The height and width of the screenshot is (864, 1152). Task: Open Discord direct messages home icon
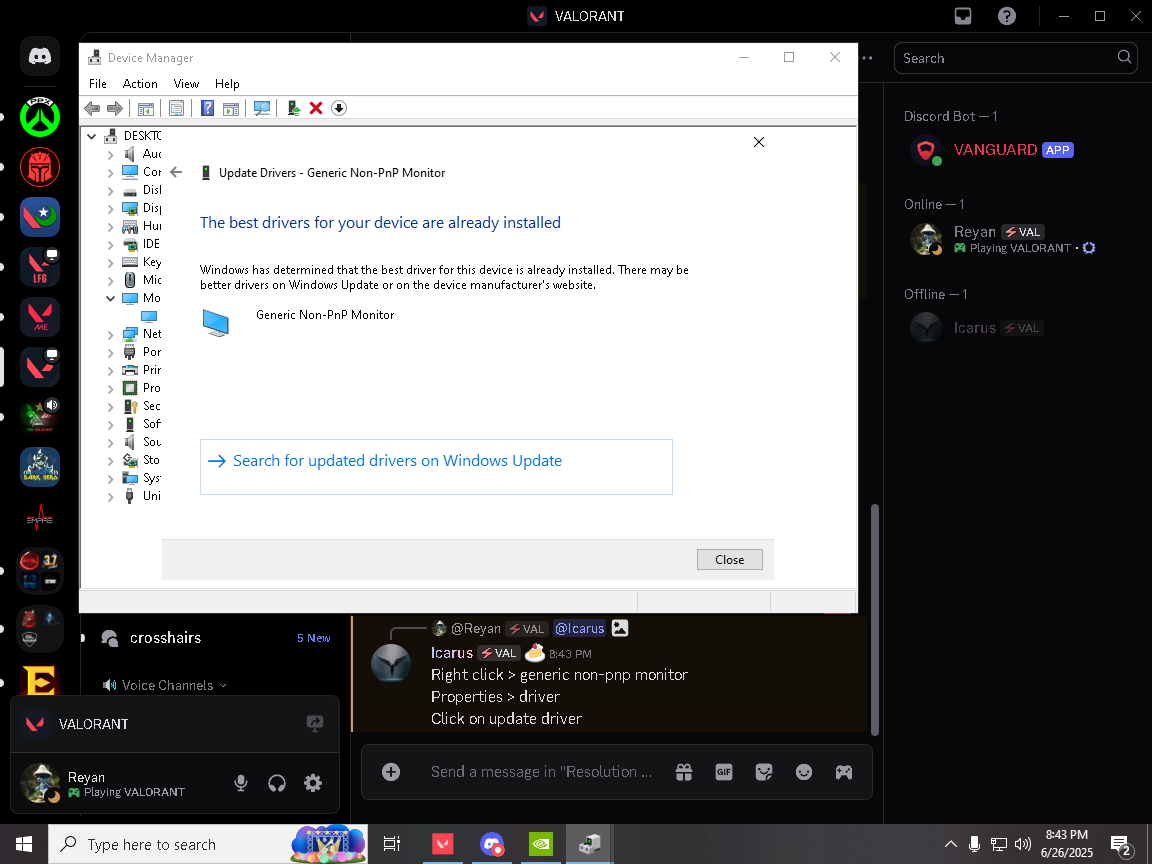click(40, 57)
